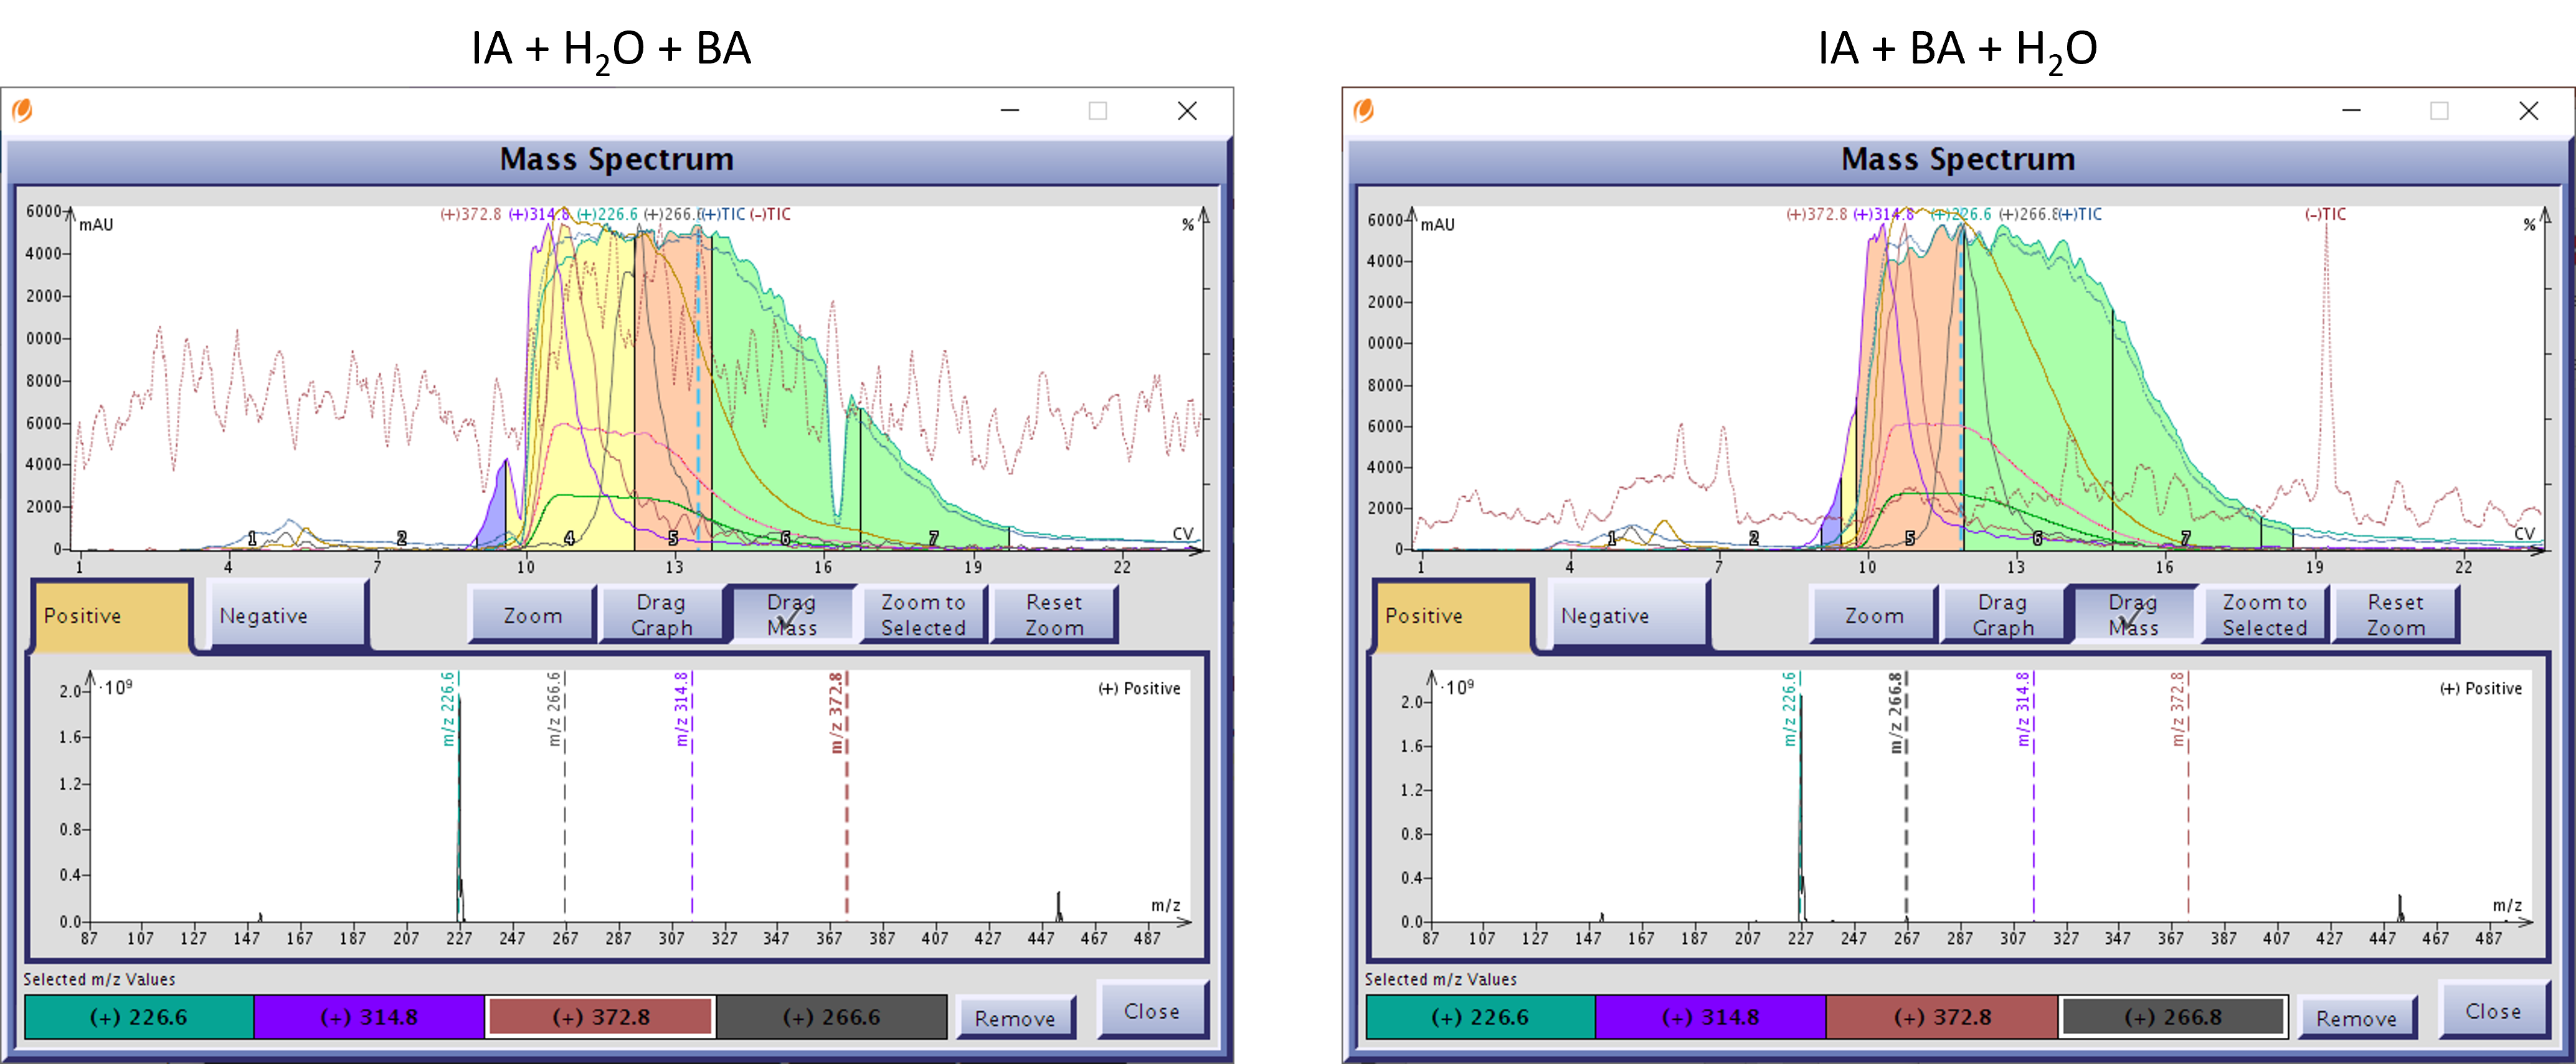This screenshot has height=1064, width=2576.
Task: Select the Positive tab in right window
Action: coord(1453,616)
